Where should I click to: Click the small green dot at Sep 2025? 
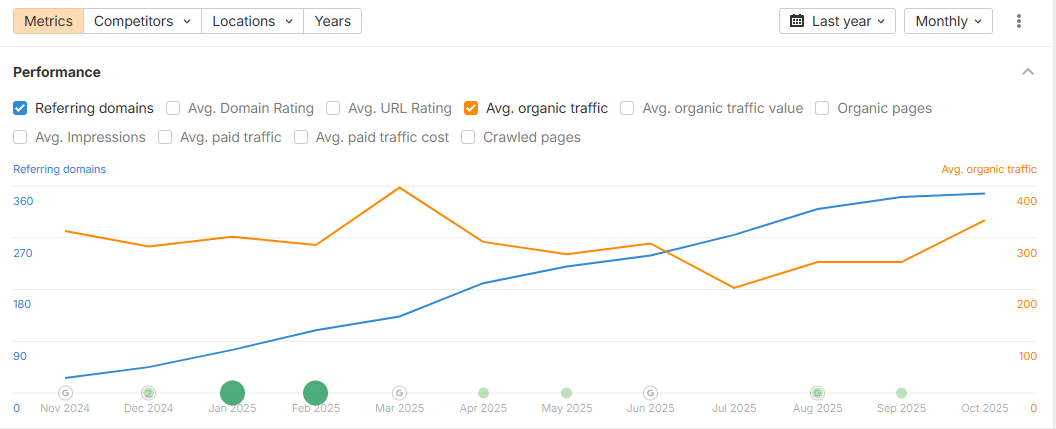point(901,393)
